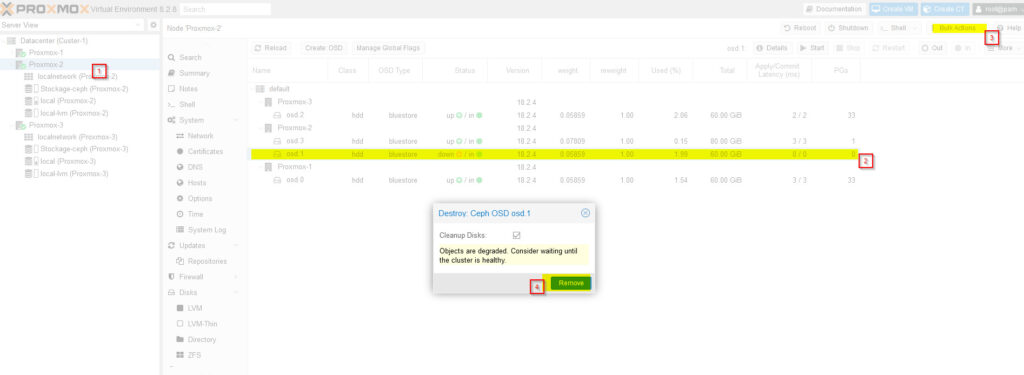Focus the top Search input field

coord(225,9)
